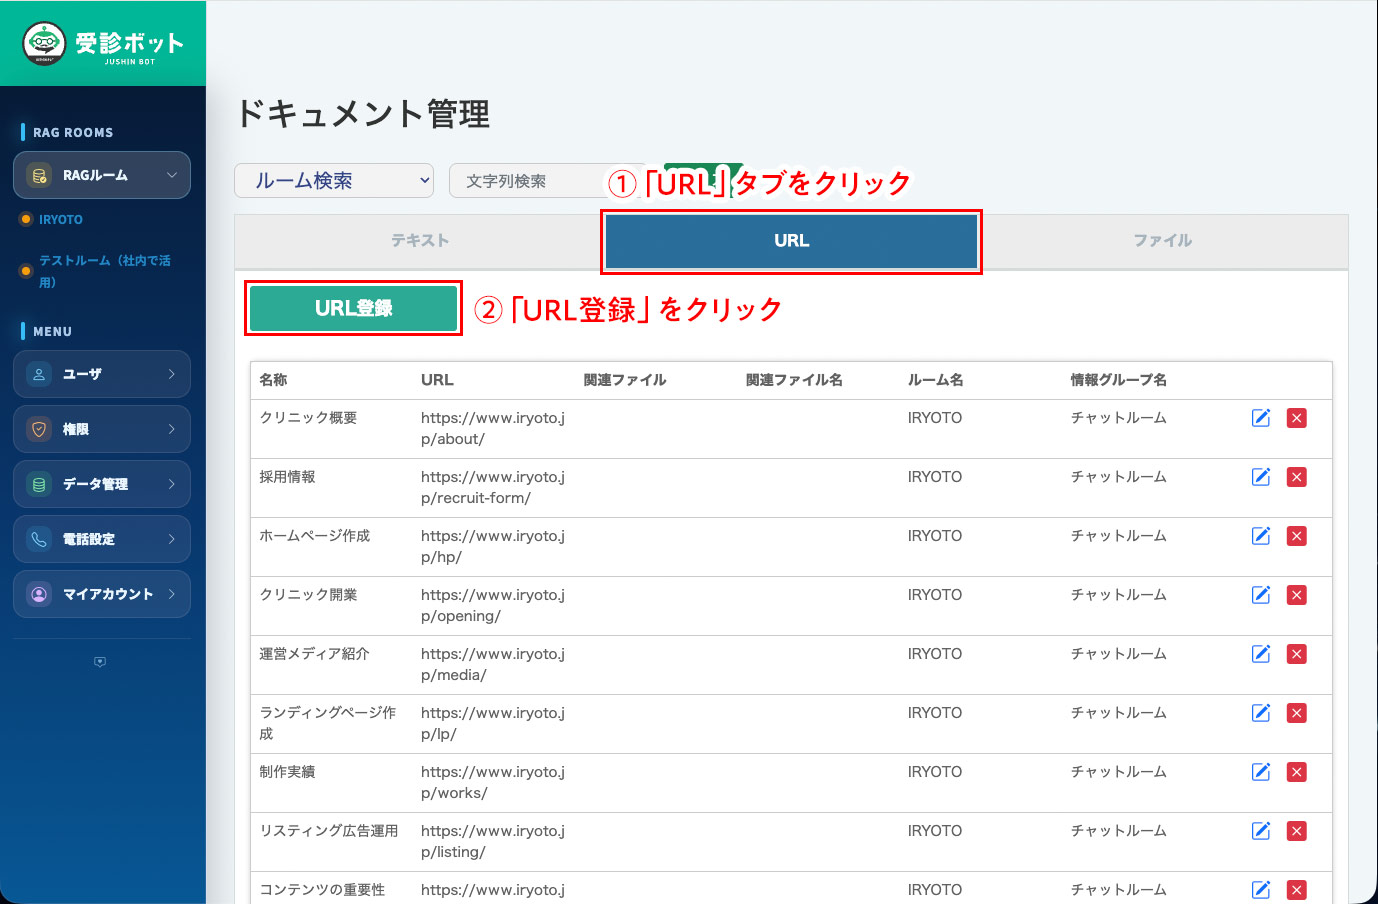Click the ドキュメント管理 page heading
This screenshot has height=904, width=1378.
363,114
